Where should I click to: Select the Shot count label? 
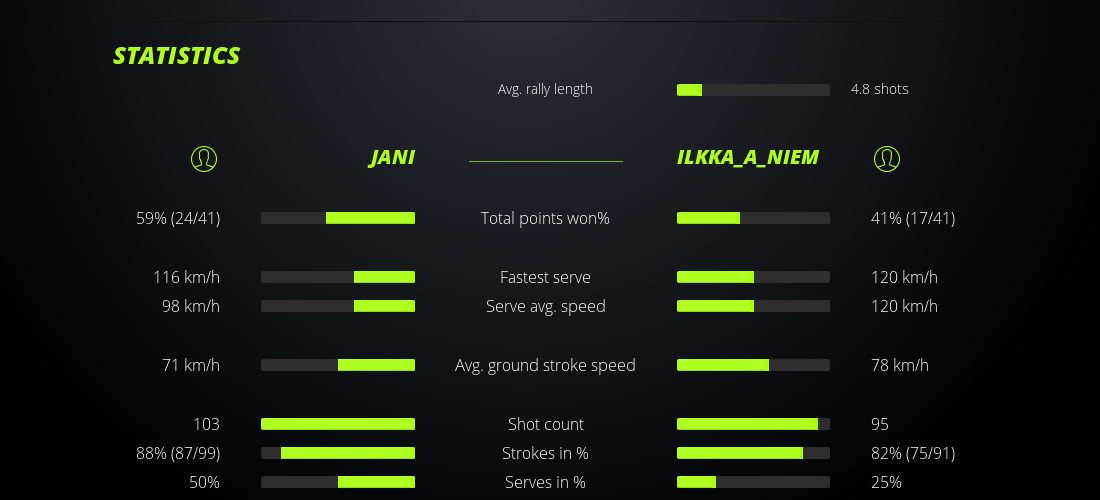[x=545, y=424]
